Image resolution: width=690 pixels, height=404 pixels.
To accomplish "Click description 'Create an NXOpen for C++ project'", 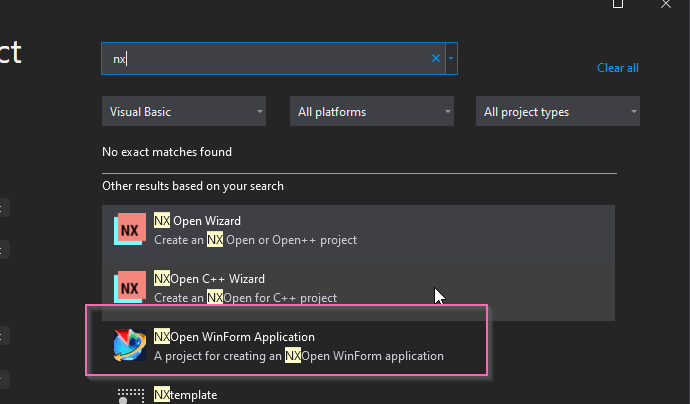I will click(245, 298).
